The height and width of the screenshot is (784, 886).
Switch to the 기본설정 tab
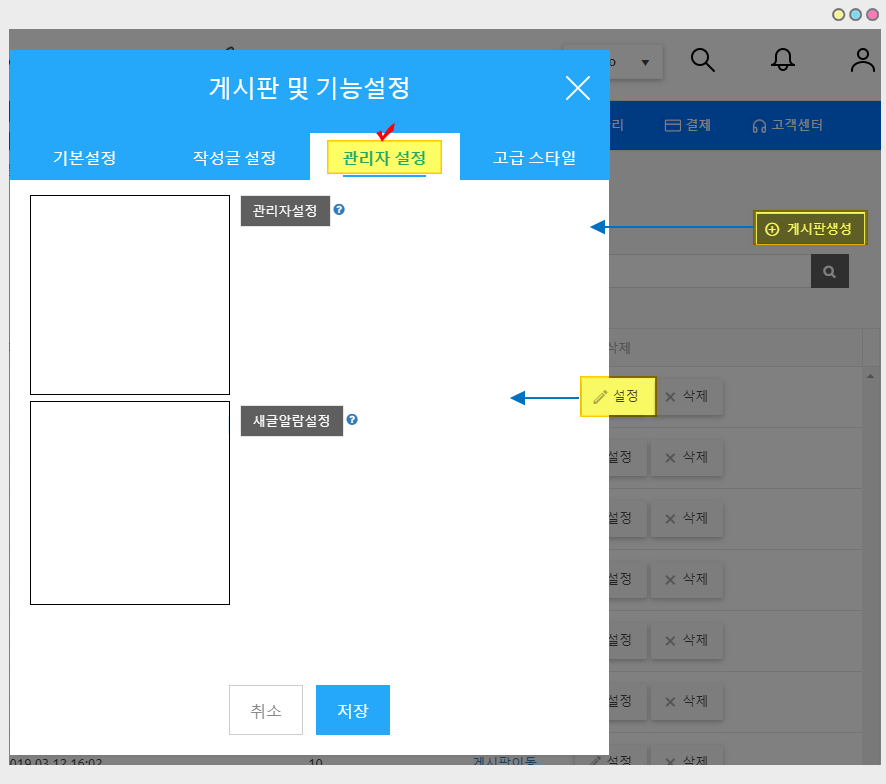point(85,158)
